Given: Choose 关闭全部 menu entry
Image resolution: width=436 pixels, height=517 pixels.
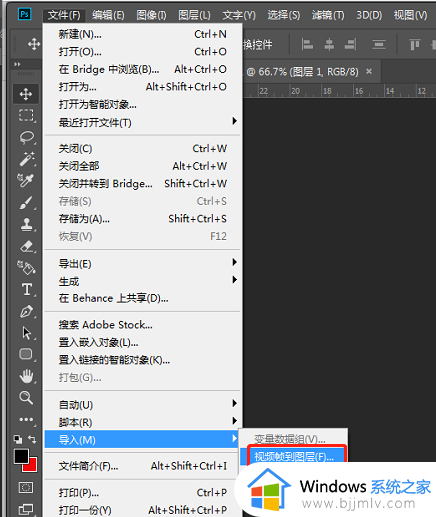Looking at the screenshot, I should pos(143,166).
